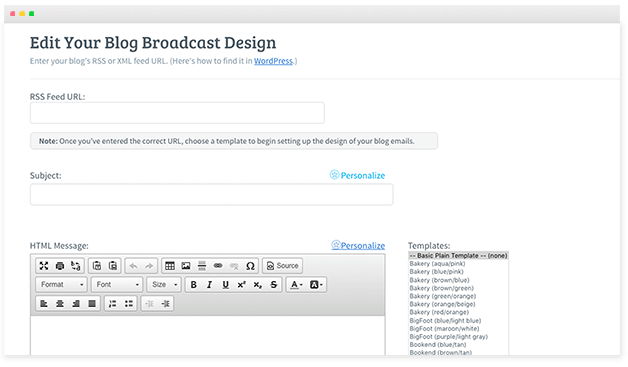The width and height of the screenshot is (628, 367).
Task: Open find and replace in the editor toolbar
Action: [75, 266]
